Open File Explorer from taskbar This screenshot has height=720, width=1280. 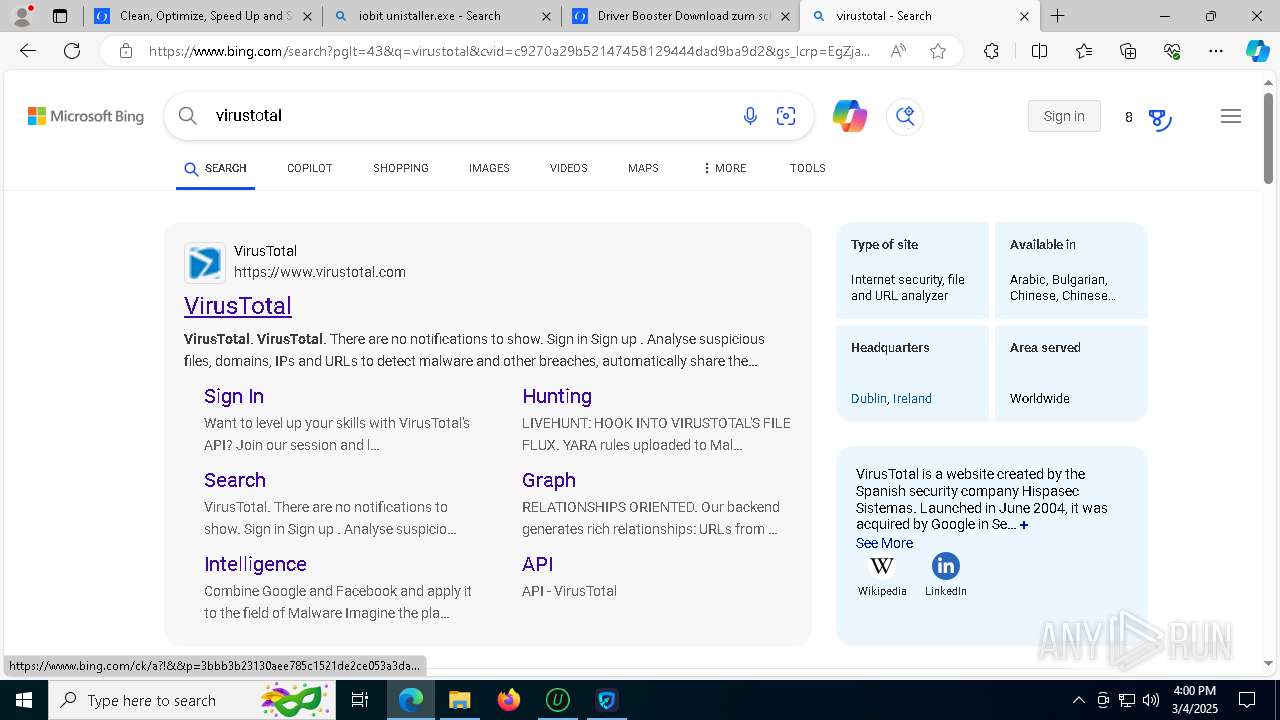coord(459,700)
